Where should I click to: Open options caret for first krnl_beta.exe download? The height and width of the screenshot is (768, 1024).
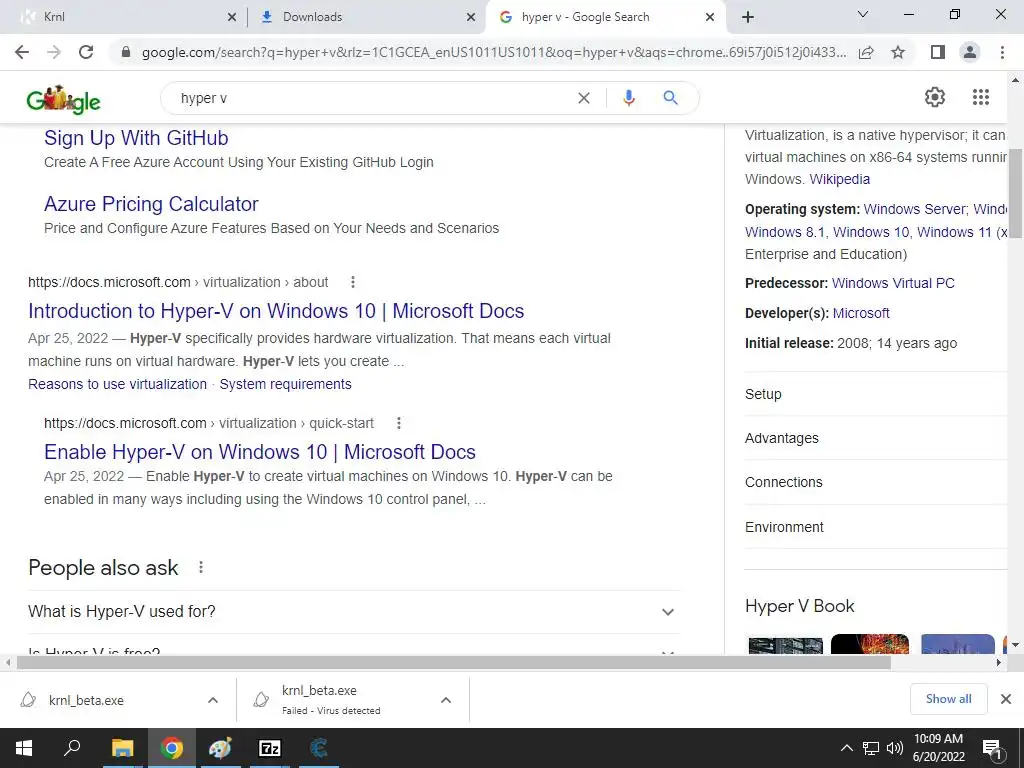tap(212, 700)
